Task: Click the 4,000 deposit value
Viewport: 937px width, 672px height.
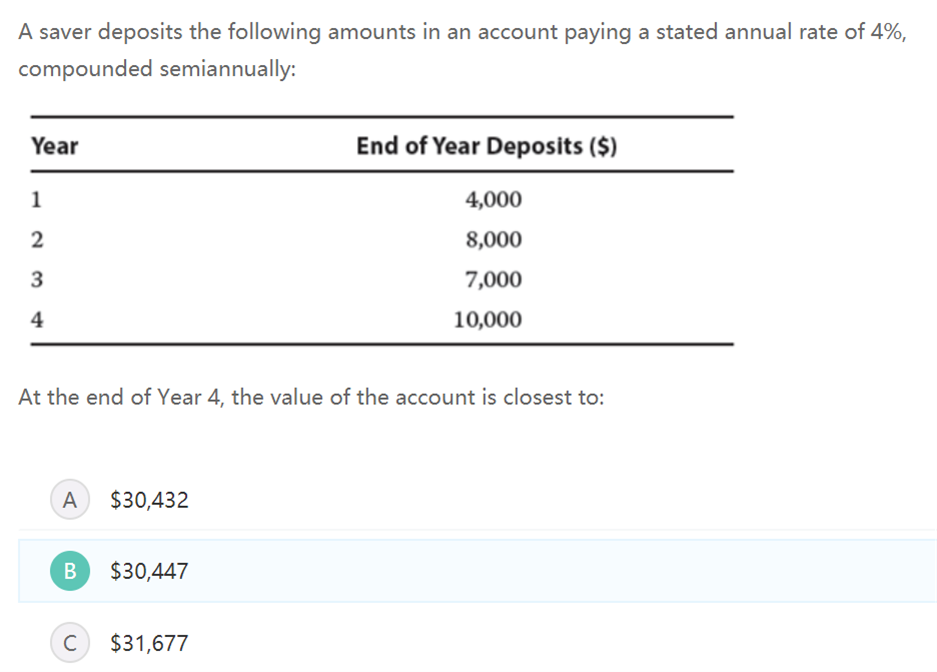Action: 493,200
